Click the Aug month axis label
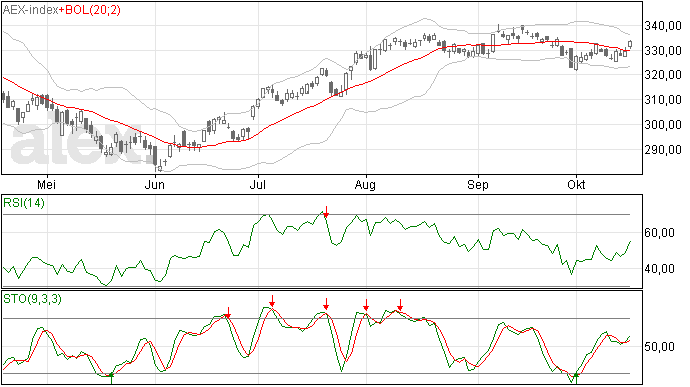 click(365, 184)
